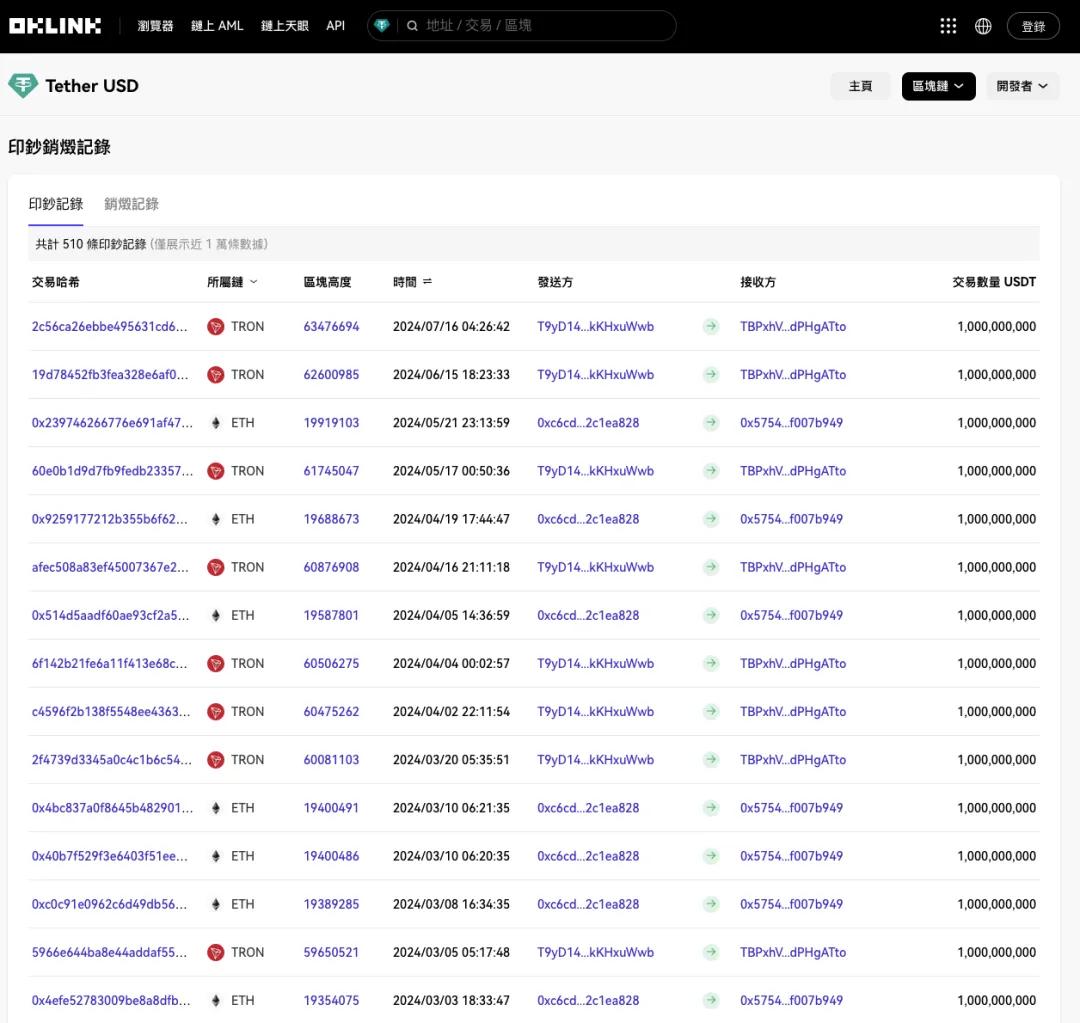This screenshot has width=1080, height=1023.
Task: Select the 鏈上天眼 menu item
Action: (284, 25)
